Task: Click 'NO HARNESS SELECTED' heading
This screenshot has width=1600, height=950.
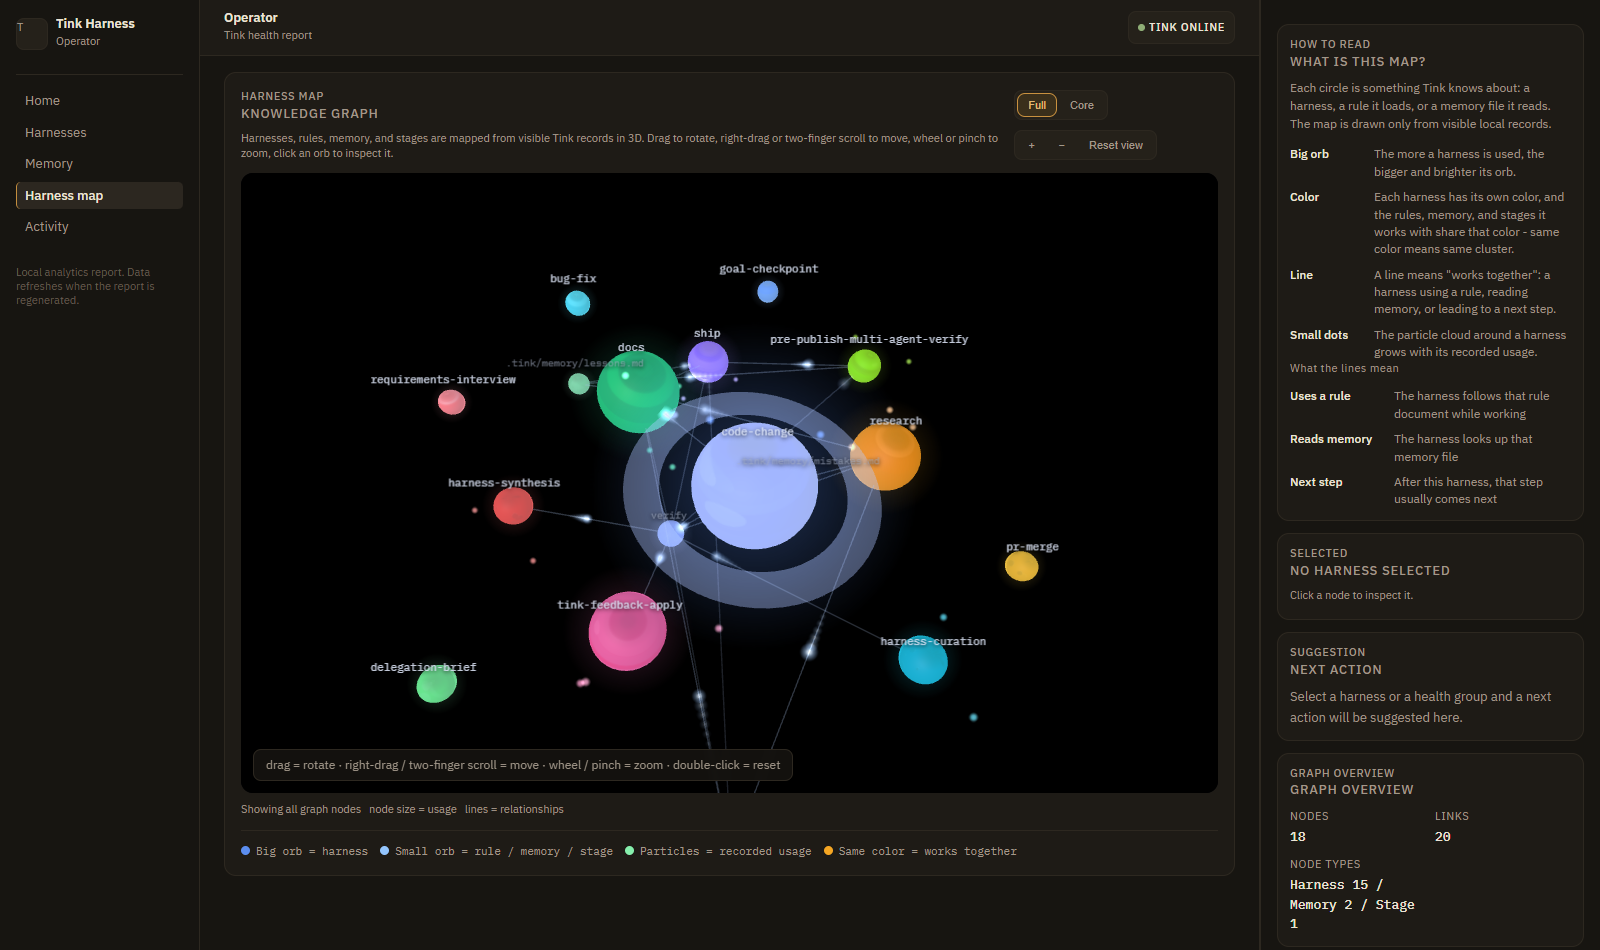Action: point(1370,571)
